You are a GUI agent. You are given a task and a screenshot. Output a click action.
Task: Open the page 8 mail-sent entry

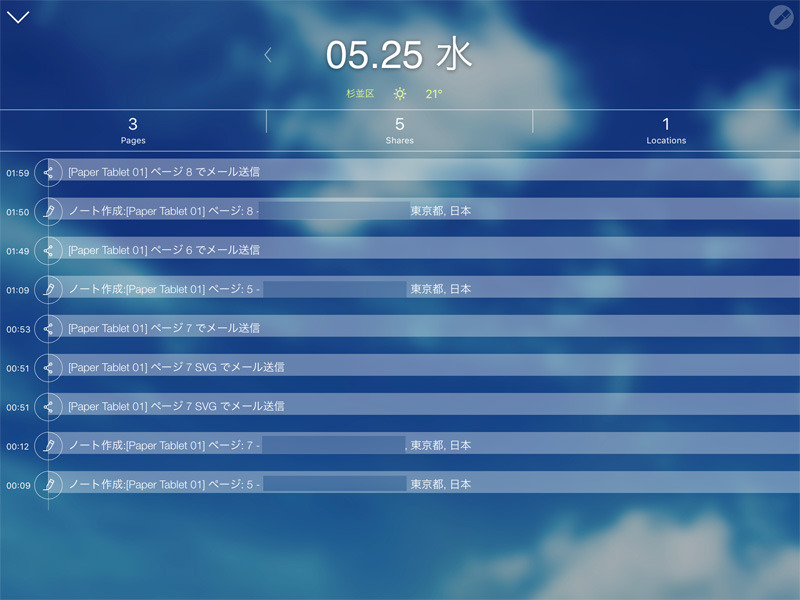pos(164,172)
